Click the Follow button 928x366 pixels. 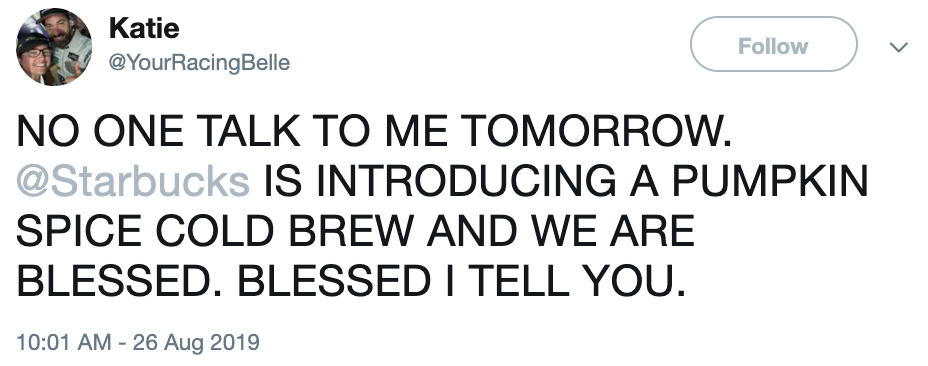(x=774, y=44)
